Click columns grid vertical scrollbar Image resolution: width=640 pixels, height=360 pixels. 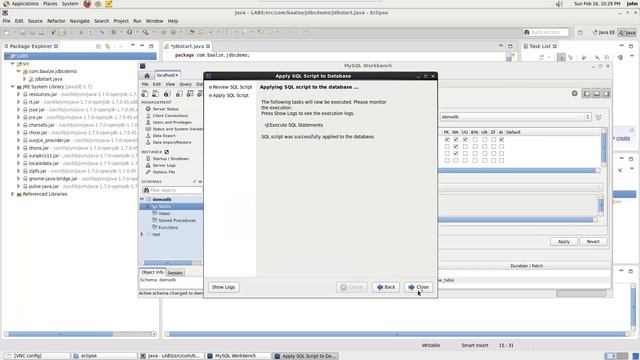[604, 147]
